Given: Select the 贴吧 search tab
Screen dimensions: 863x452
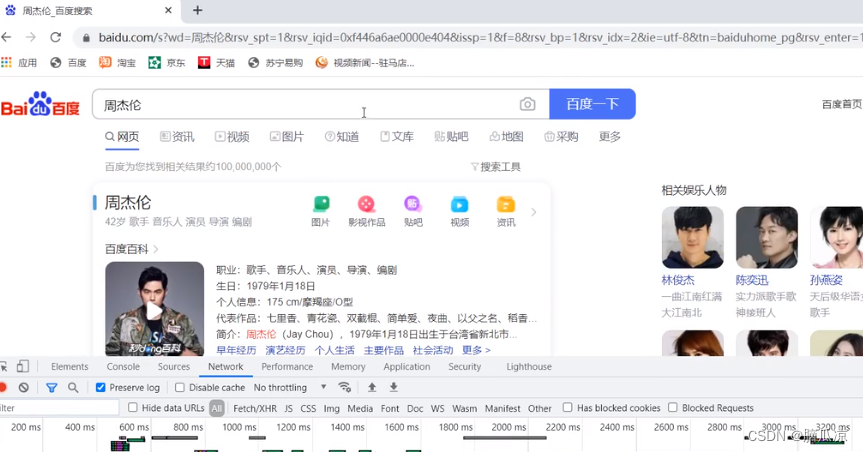Looking at the screenshot, I should click(451, 137).
